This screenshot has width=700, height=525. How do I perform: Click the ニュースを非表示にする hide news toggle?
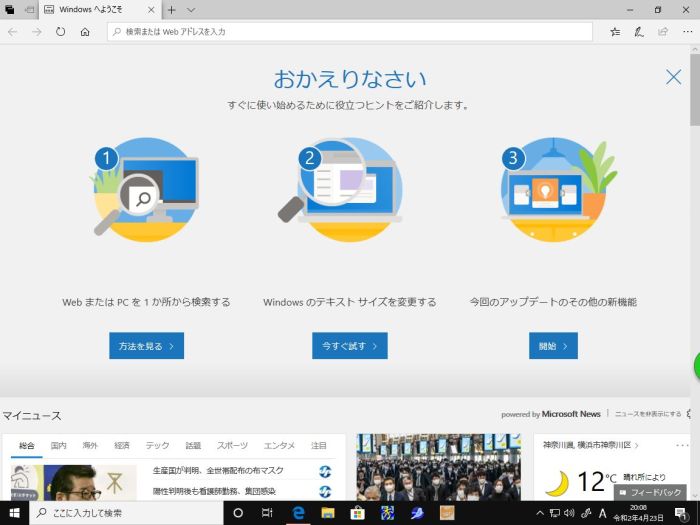pyautogui.click(x=647, y=414)
